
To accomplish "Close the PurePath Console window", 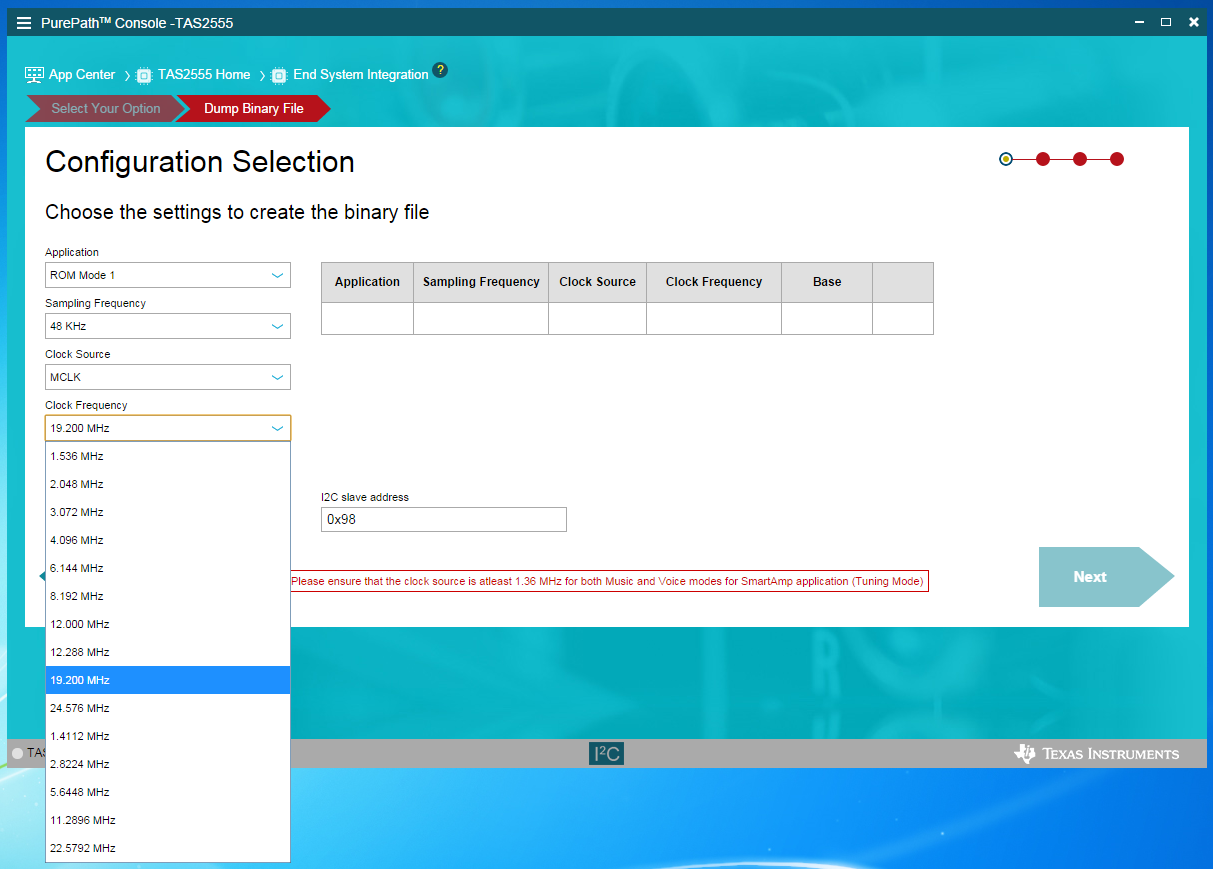I will tap(1193, 22).
